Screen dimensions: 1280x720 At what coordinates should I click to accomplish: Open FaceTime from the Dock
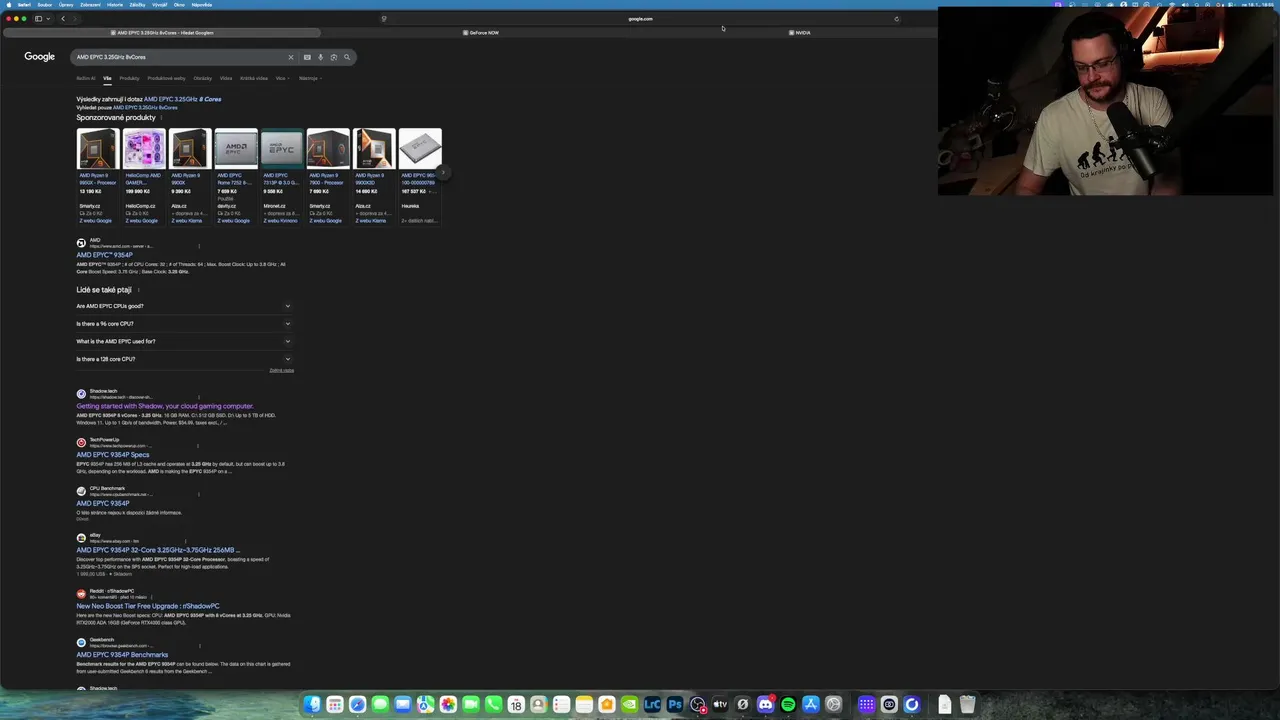click(x=471, y=704)
